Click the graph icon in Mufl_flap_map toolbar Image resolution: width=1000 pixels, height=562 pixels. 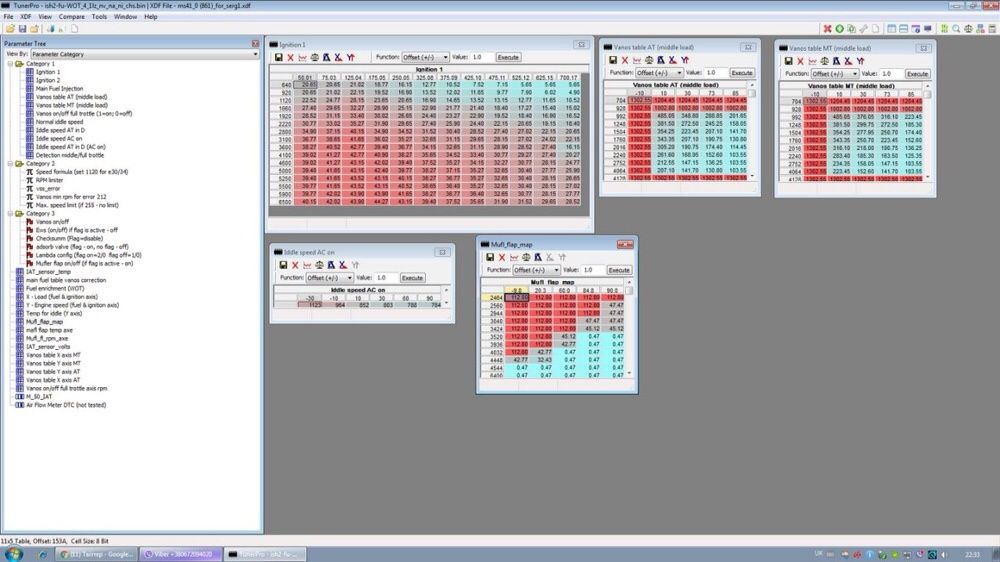(514, 257)
